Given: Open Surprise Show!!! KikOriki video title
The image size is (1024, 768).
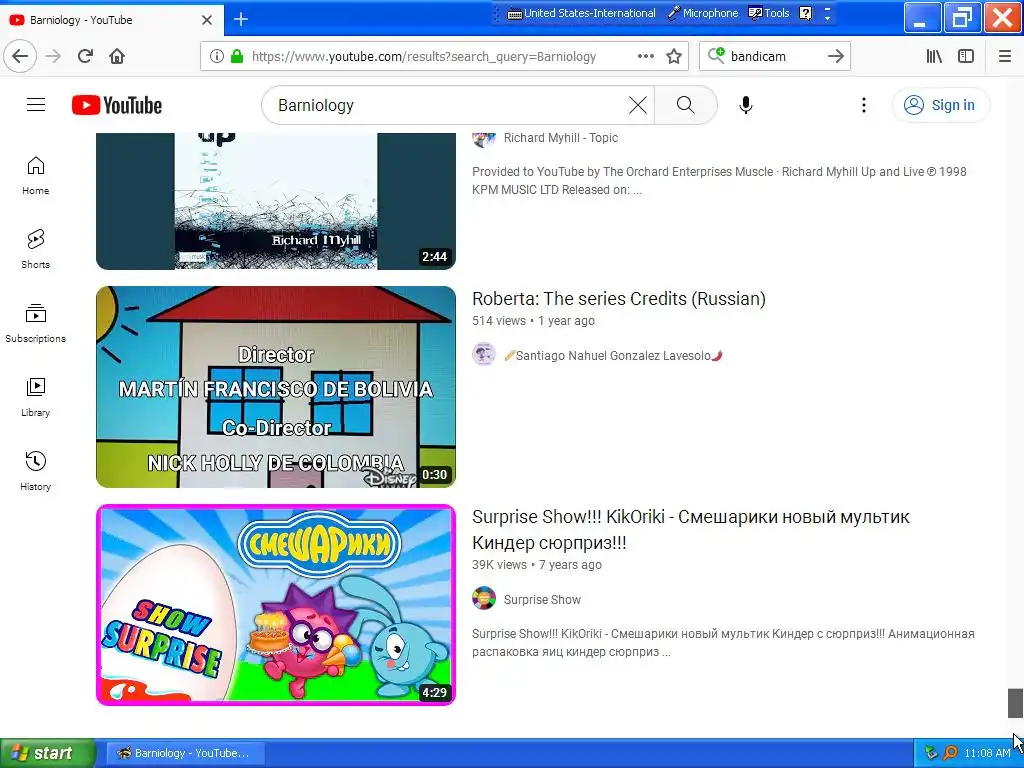Looking at the screenshot, I should coord(691,530).
